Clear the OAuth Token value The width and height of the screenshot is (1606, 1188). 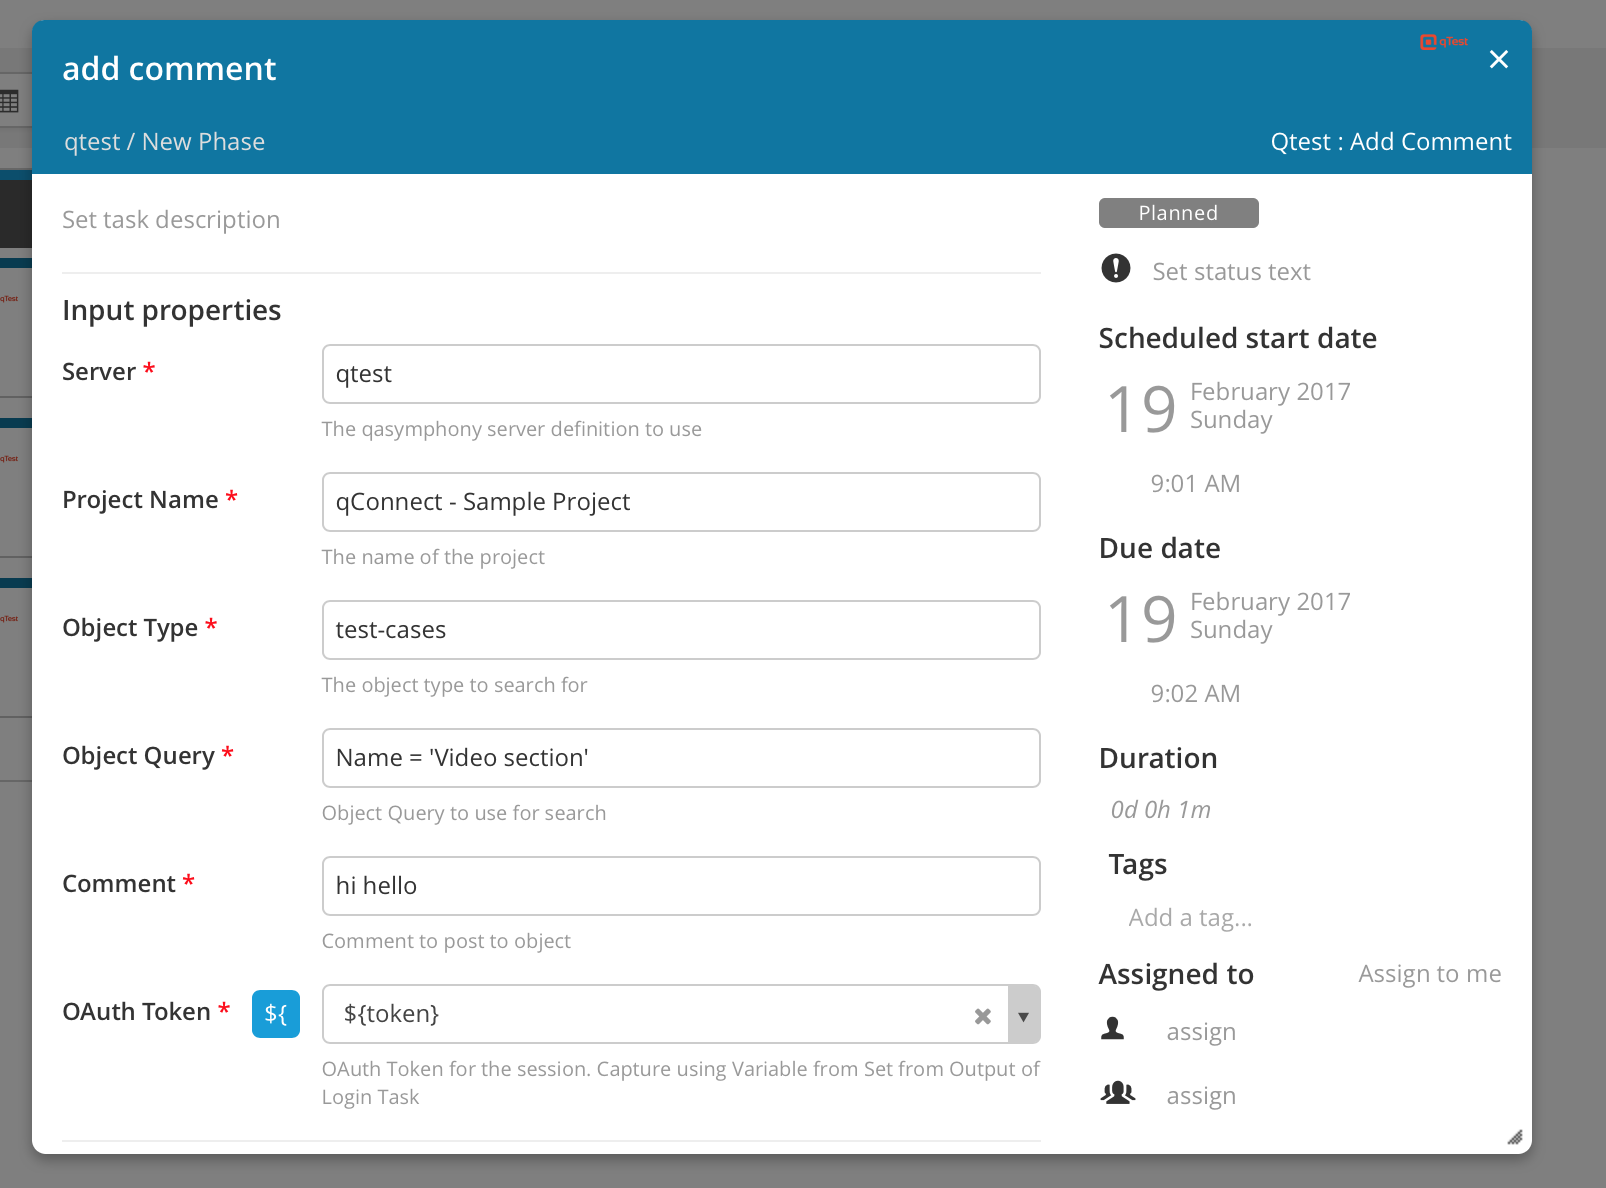click(983, 1016)
